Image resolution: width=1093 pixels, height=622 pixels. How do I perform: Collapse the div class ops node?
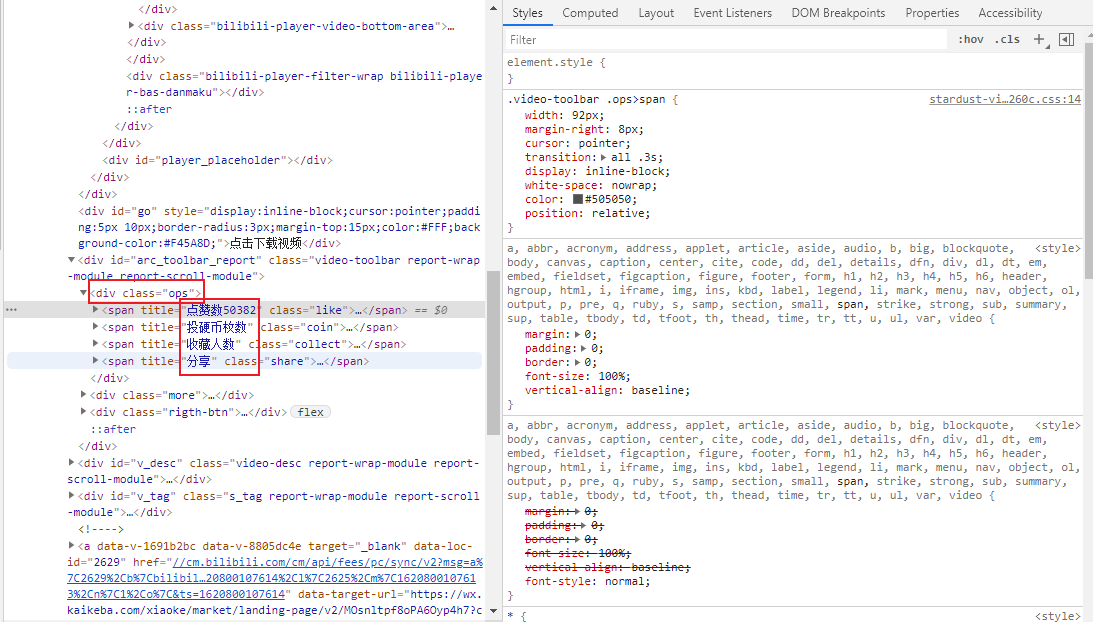pos(83,293)
